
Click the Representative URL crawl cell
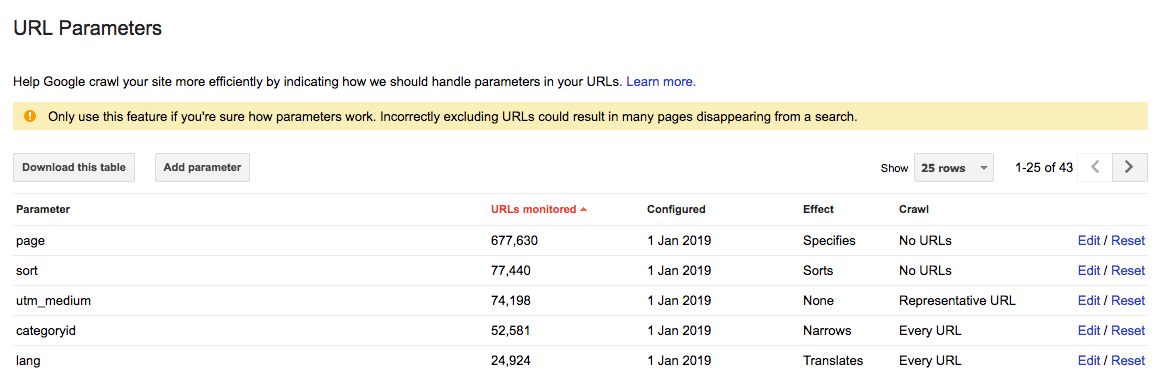tap(957, 301)
